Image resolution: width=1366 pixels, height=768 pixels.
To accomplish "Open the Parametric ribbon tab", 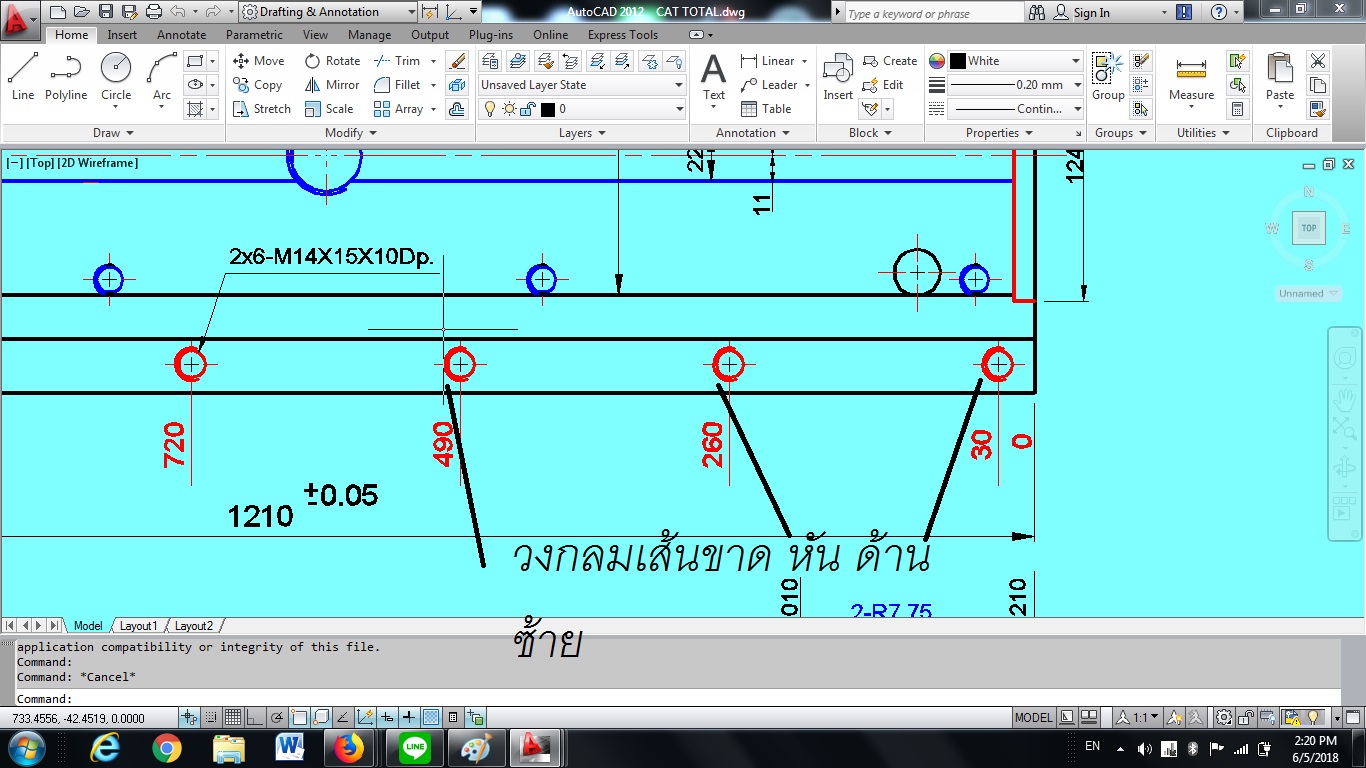I will click(x=254, y=35).
